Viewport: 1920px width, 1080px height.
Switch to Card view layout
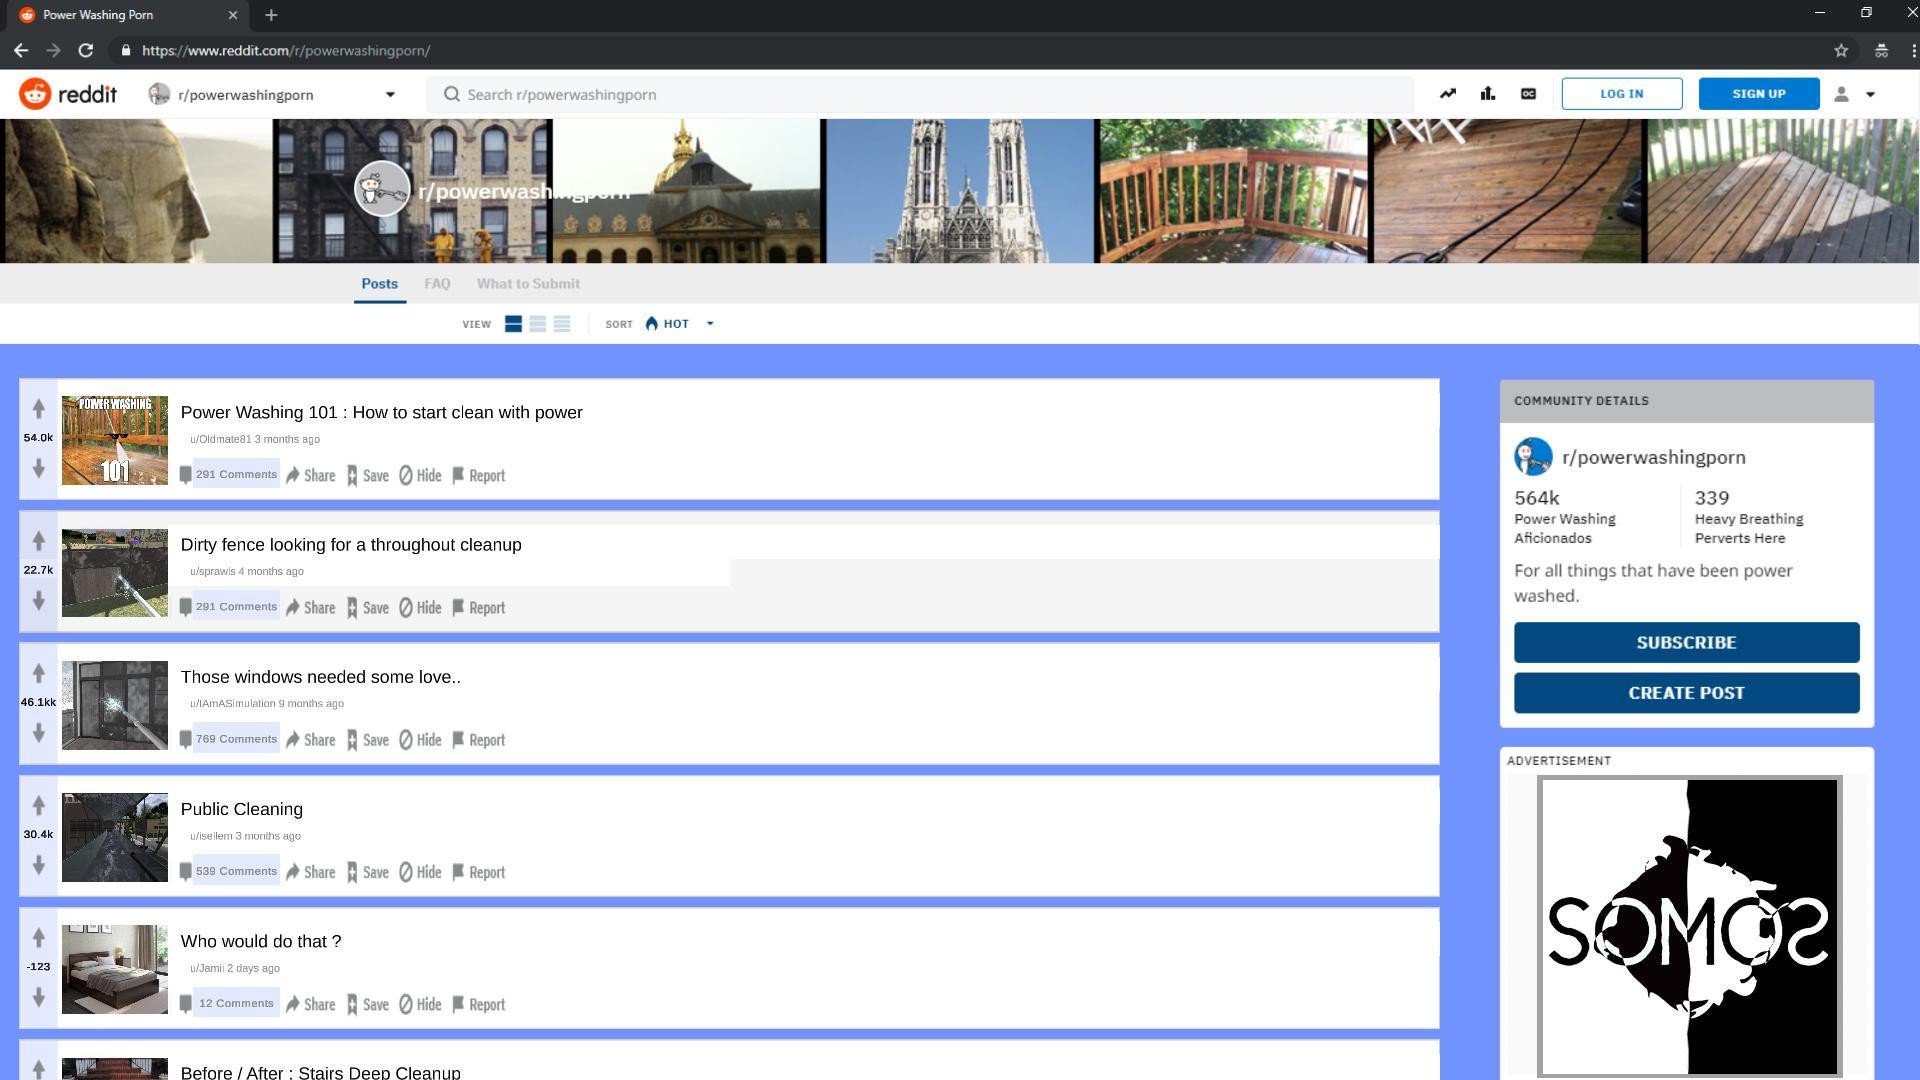[513, 324]
